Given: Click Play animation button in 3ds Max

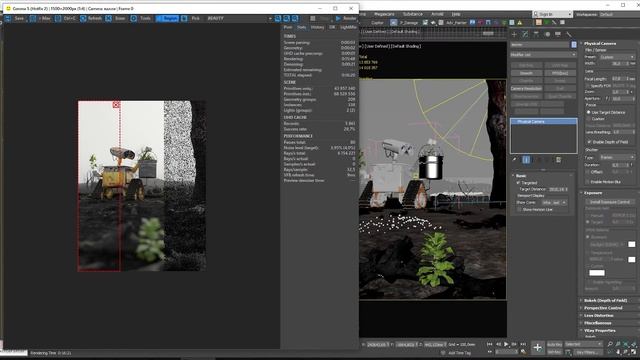Looking at the screenshot, I should [506, 344].
